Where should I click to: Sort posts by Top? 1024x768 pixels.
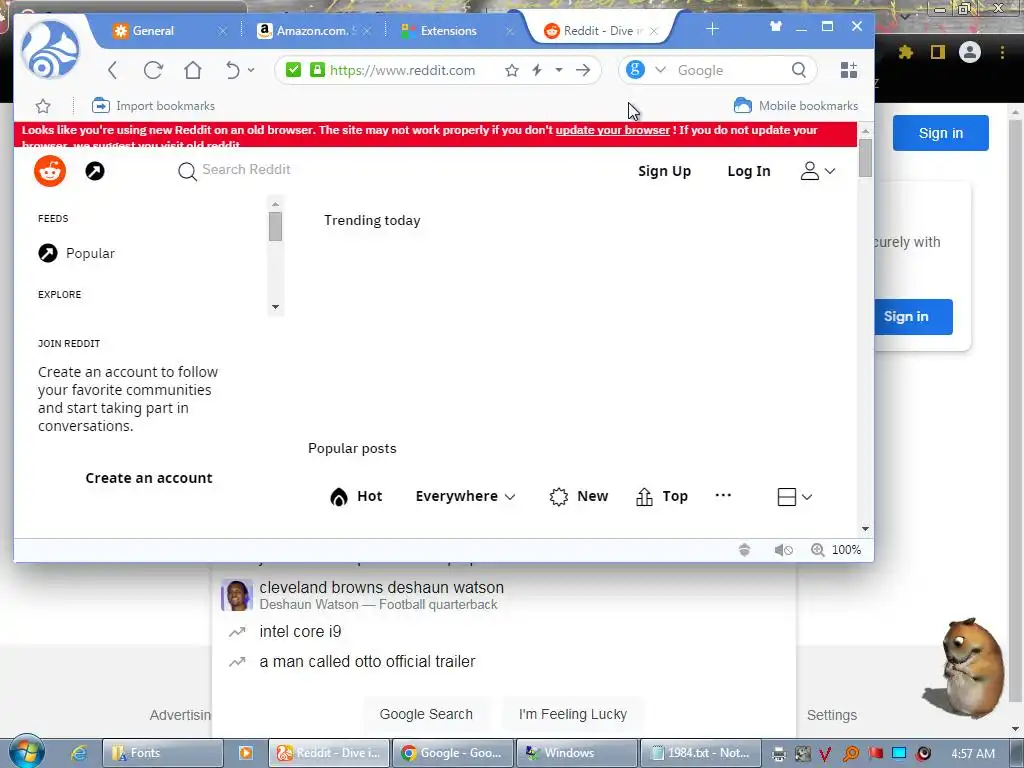click(662, 496)
